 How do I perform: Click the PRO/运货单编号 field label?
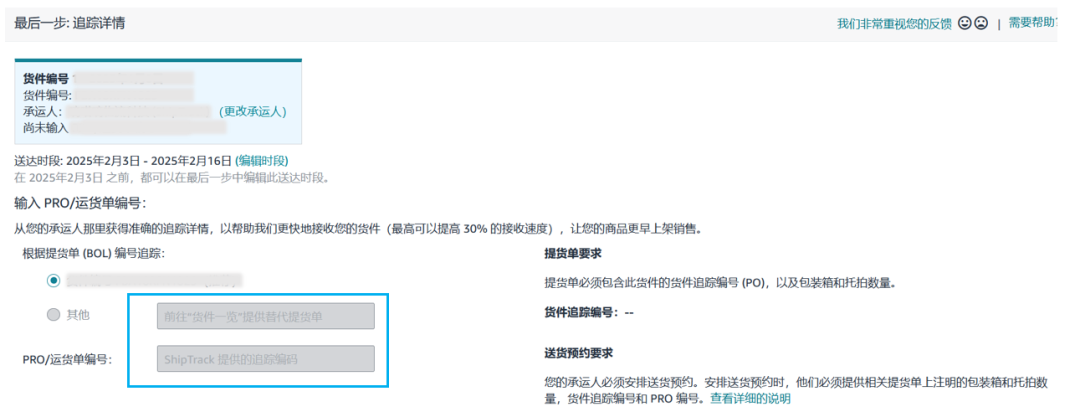(68, 359)
